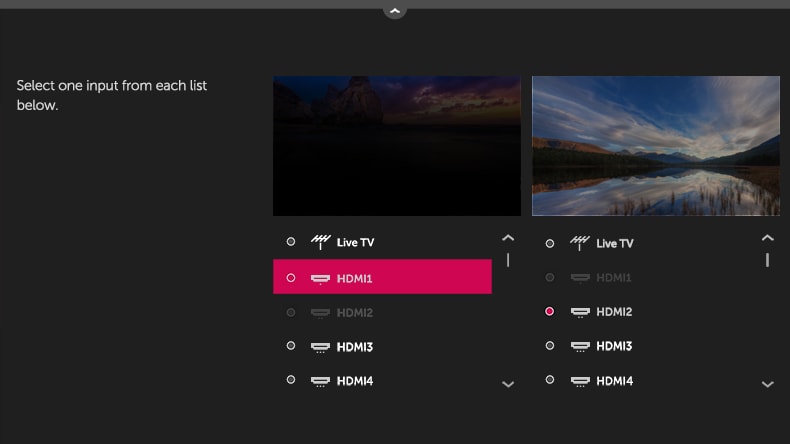Click the dimmed HDMI2 icon in left list
This screenshot has height=444, width=790.
coord(320,313)
